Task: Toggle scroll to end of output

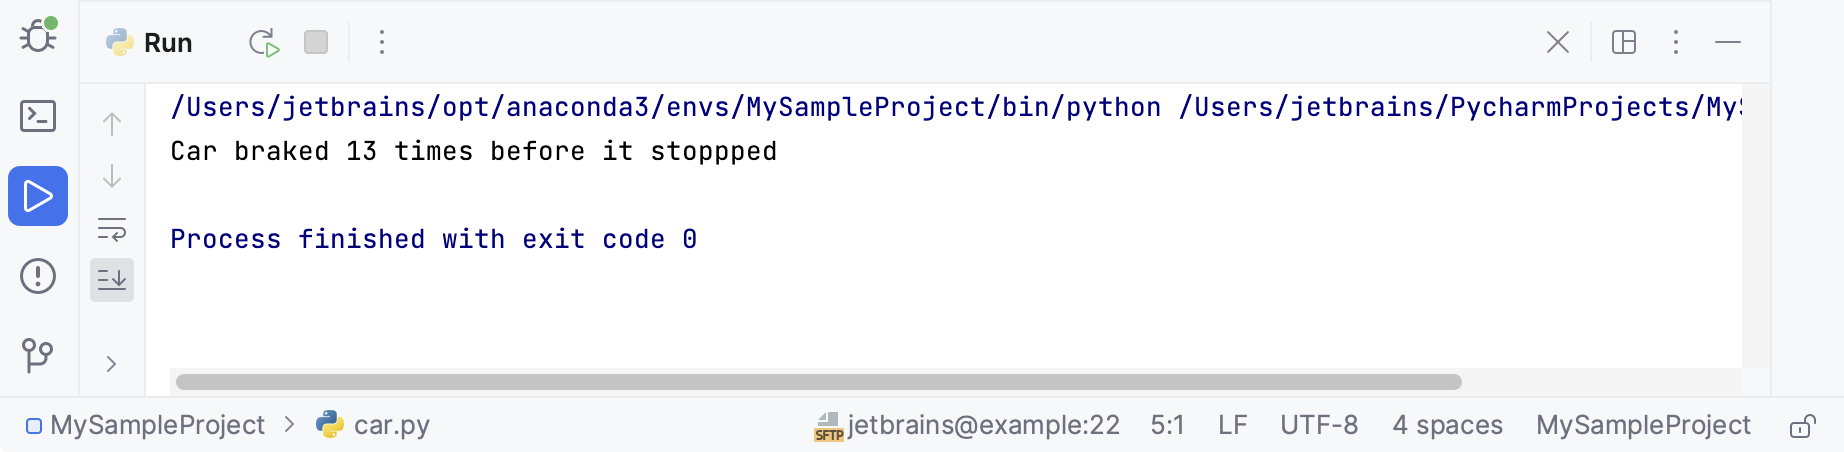Action: click(x=112, y=280)
